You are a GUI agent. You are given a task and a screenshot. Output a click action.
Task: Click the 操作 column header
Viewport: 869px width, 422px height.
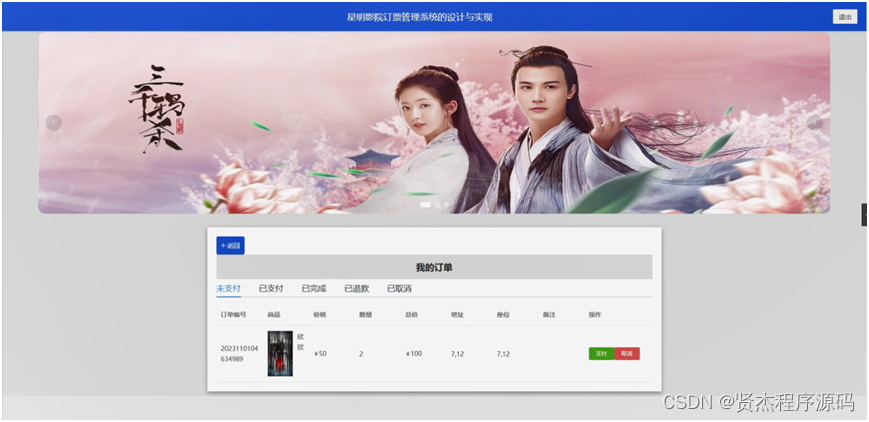click(x=595, y=314)
